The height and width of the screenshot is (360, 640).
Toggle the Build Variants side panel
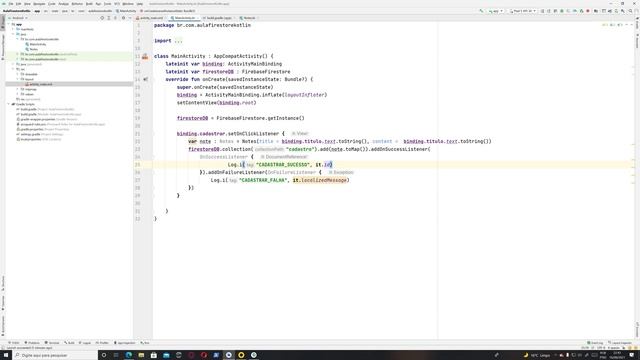point(3,326)
